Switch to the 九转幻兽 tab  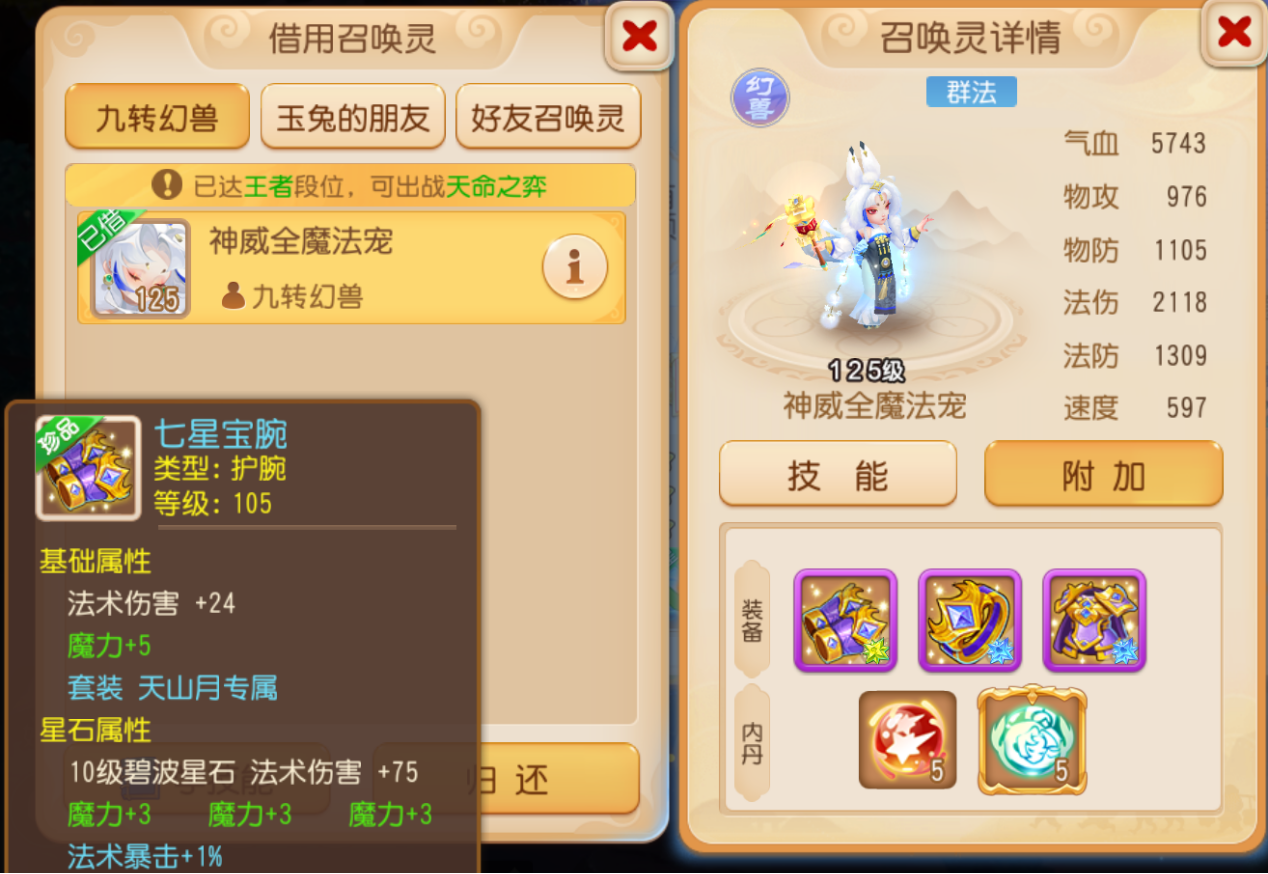pos(157,117)
